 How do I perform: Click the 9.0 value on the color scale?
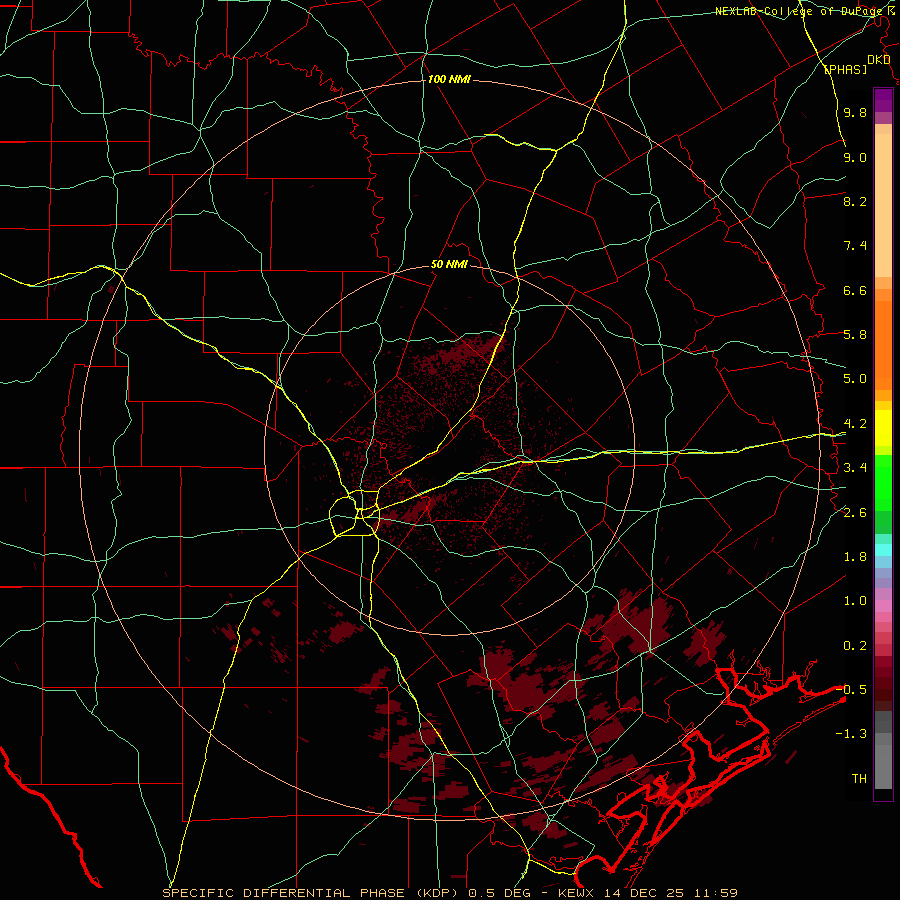855,157
